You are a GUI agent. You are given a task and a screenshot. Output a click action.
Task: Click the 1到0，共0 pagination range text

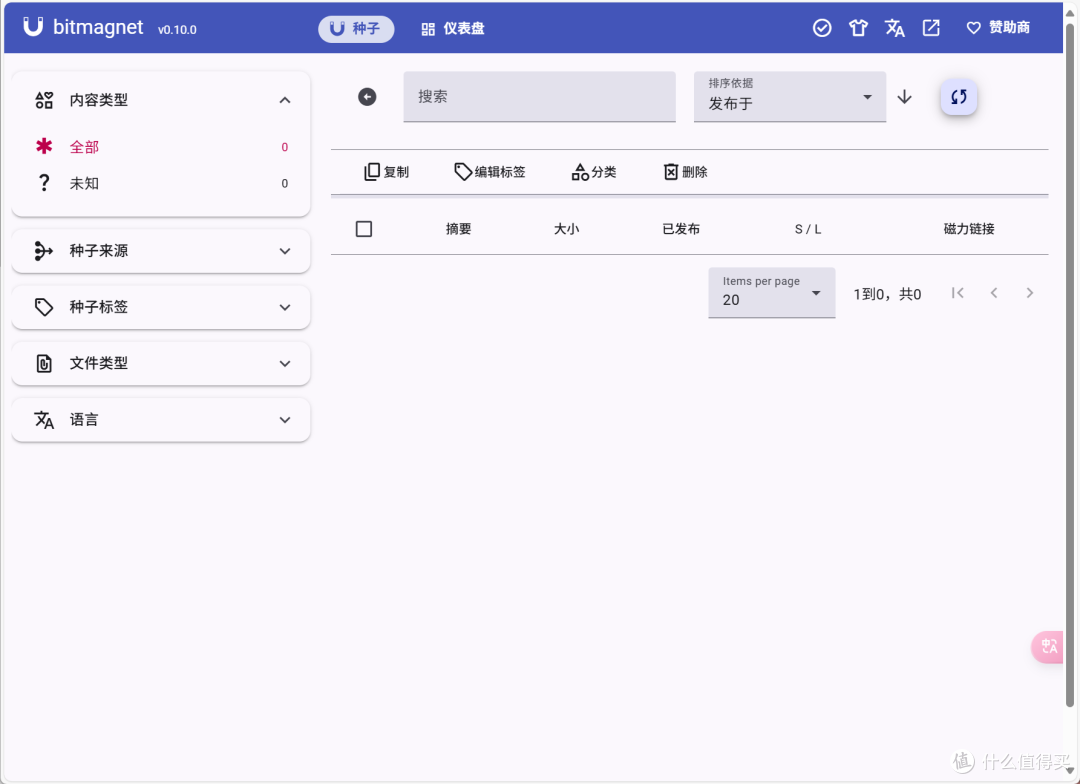tap(887, 294)
